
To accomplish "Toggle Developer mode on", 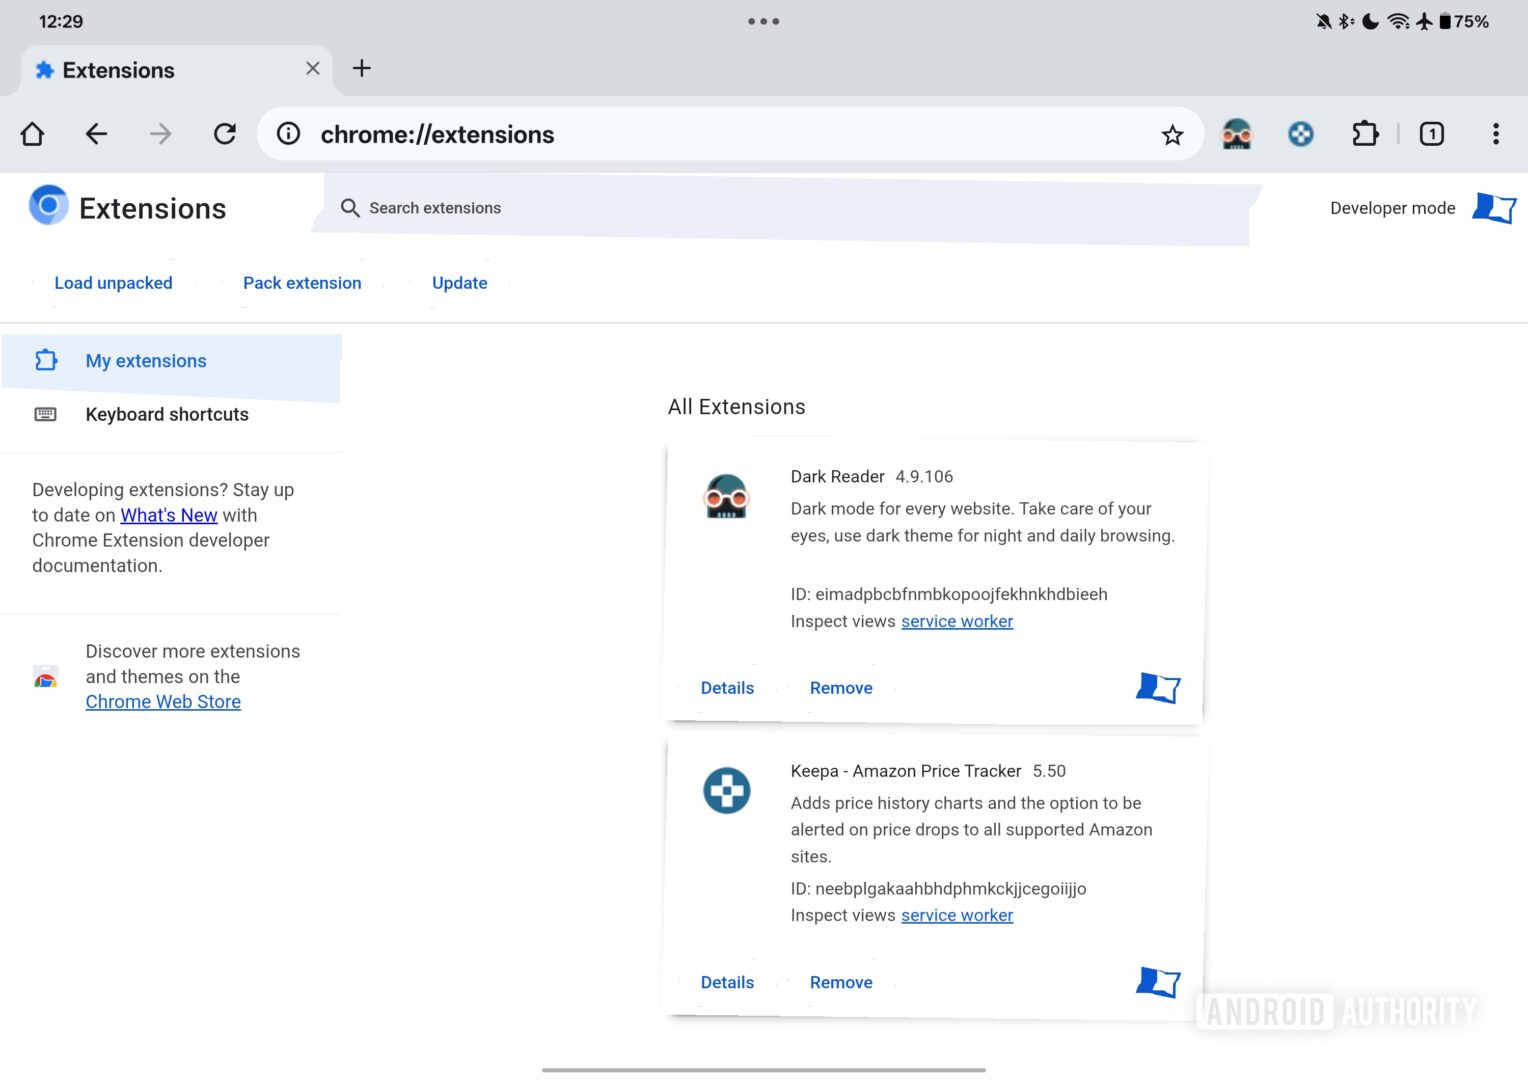I will pos(1494,208).
